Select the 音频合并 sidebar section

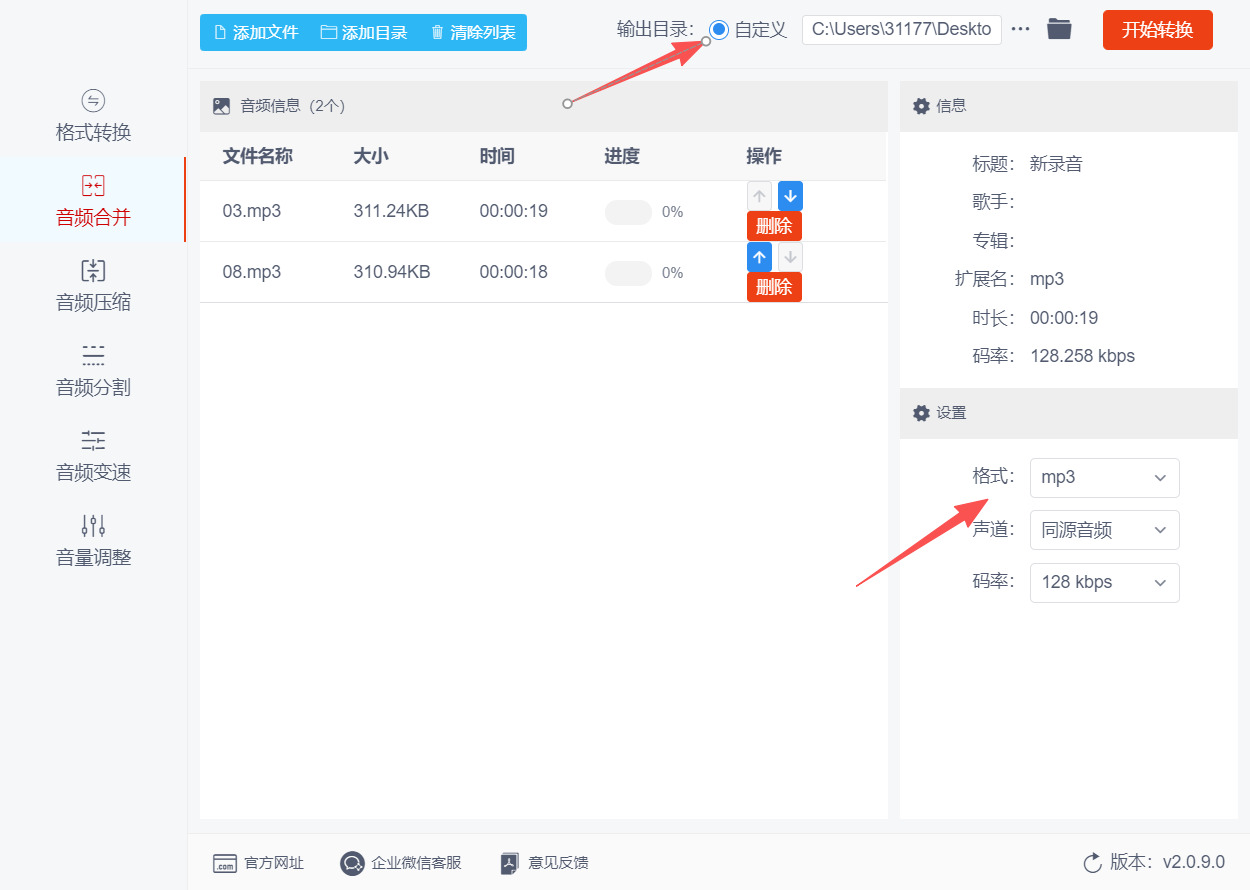click(93, 200)
